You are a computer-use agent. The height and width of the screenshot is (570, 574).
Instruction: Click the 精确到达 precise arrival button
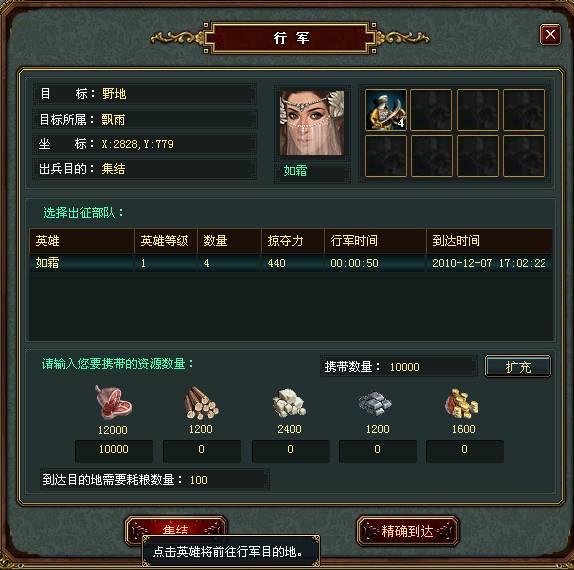pos(407,531)
